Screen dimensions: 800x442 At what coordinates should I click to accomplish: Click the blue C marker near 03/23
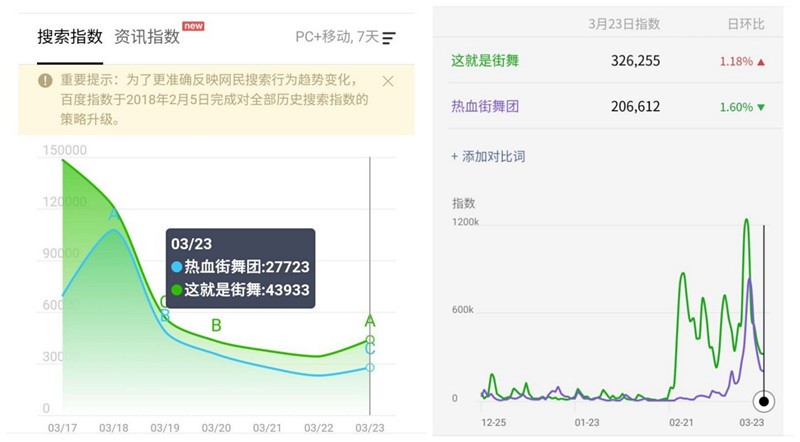[370, 349]
